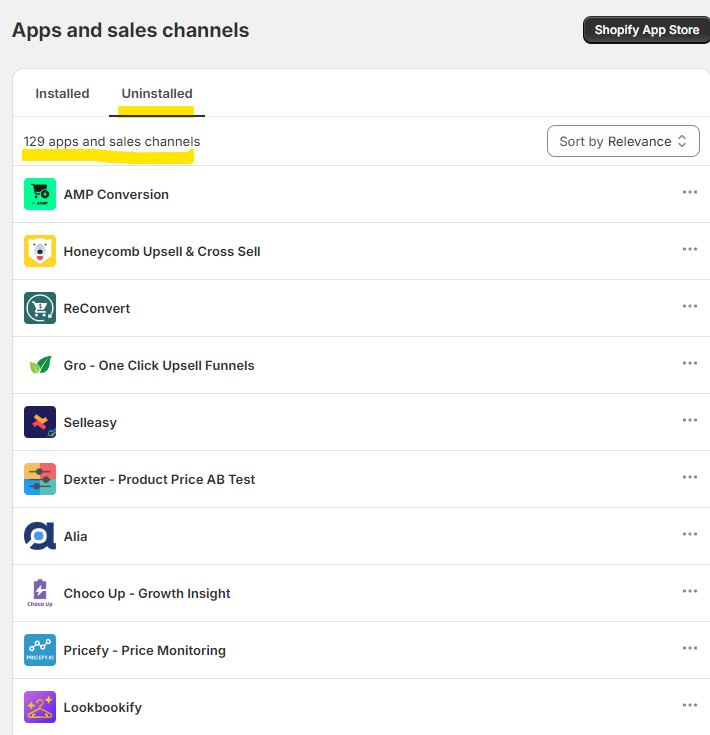Click the Lookbookify app name
710x735 pixels.
click(103, 708)
